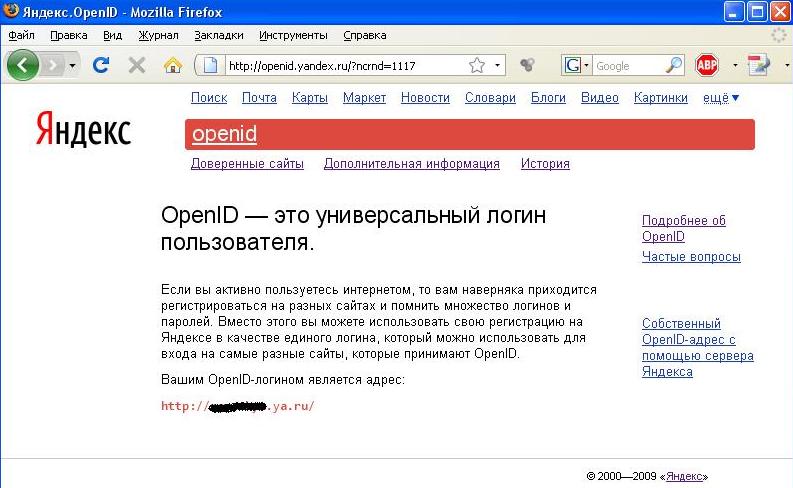The width and height of the screenshot is (793, 488).
Task: Click the page identity icon in address bar
Action: point(210,65)
